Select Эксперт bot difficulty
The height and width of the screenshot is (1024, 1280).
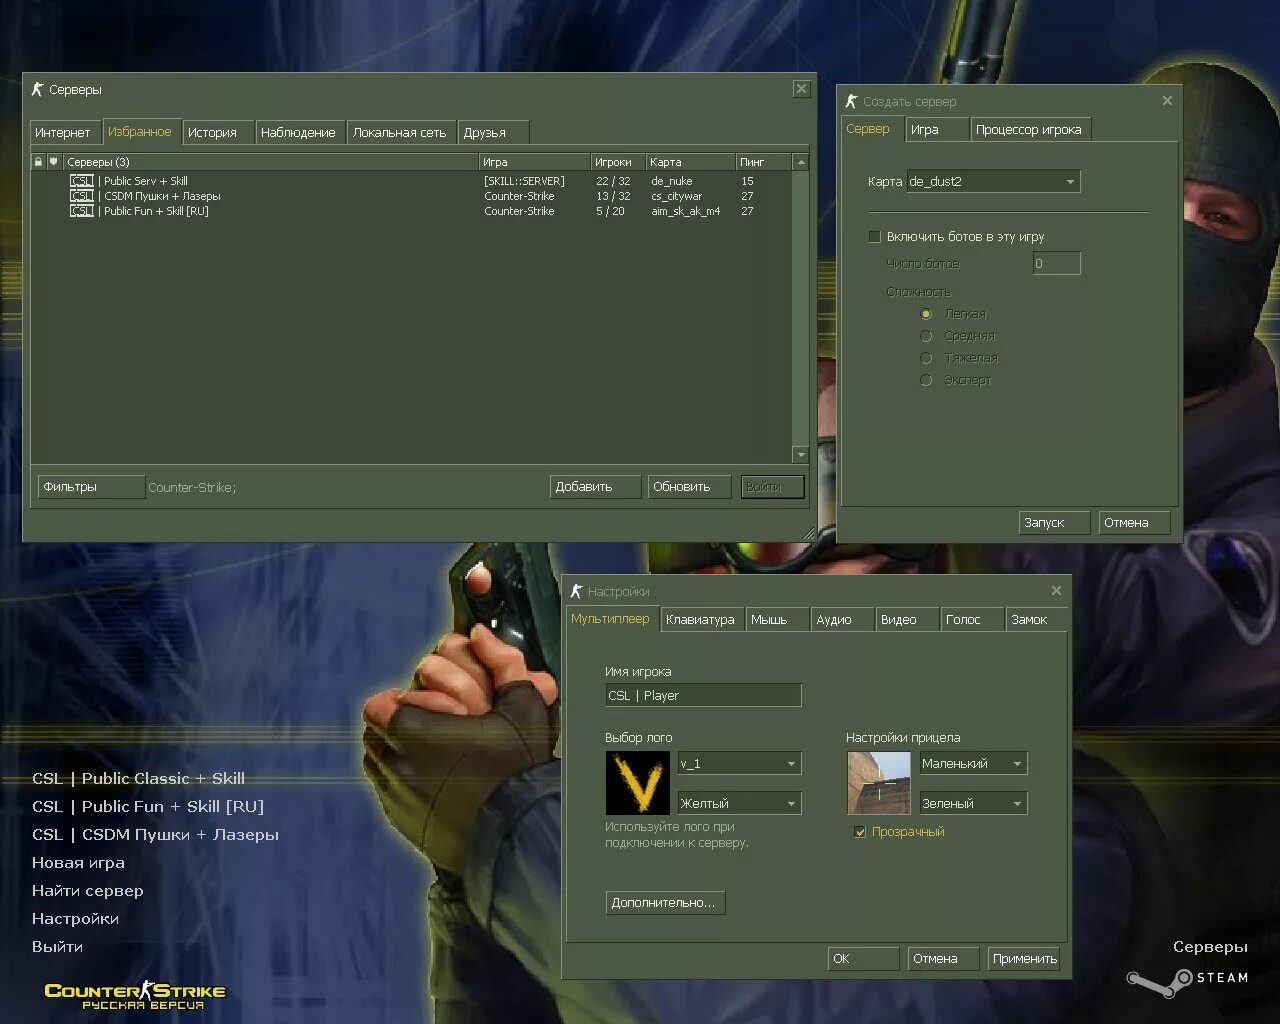[926, 380]
